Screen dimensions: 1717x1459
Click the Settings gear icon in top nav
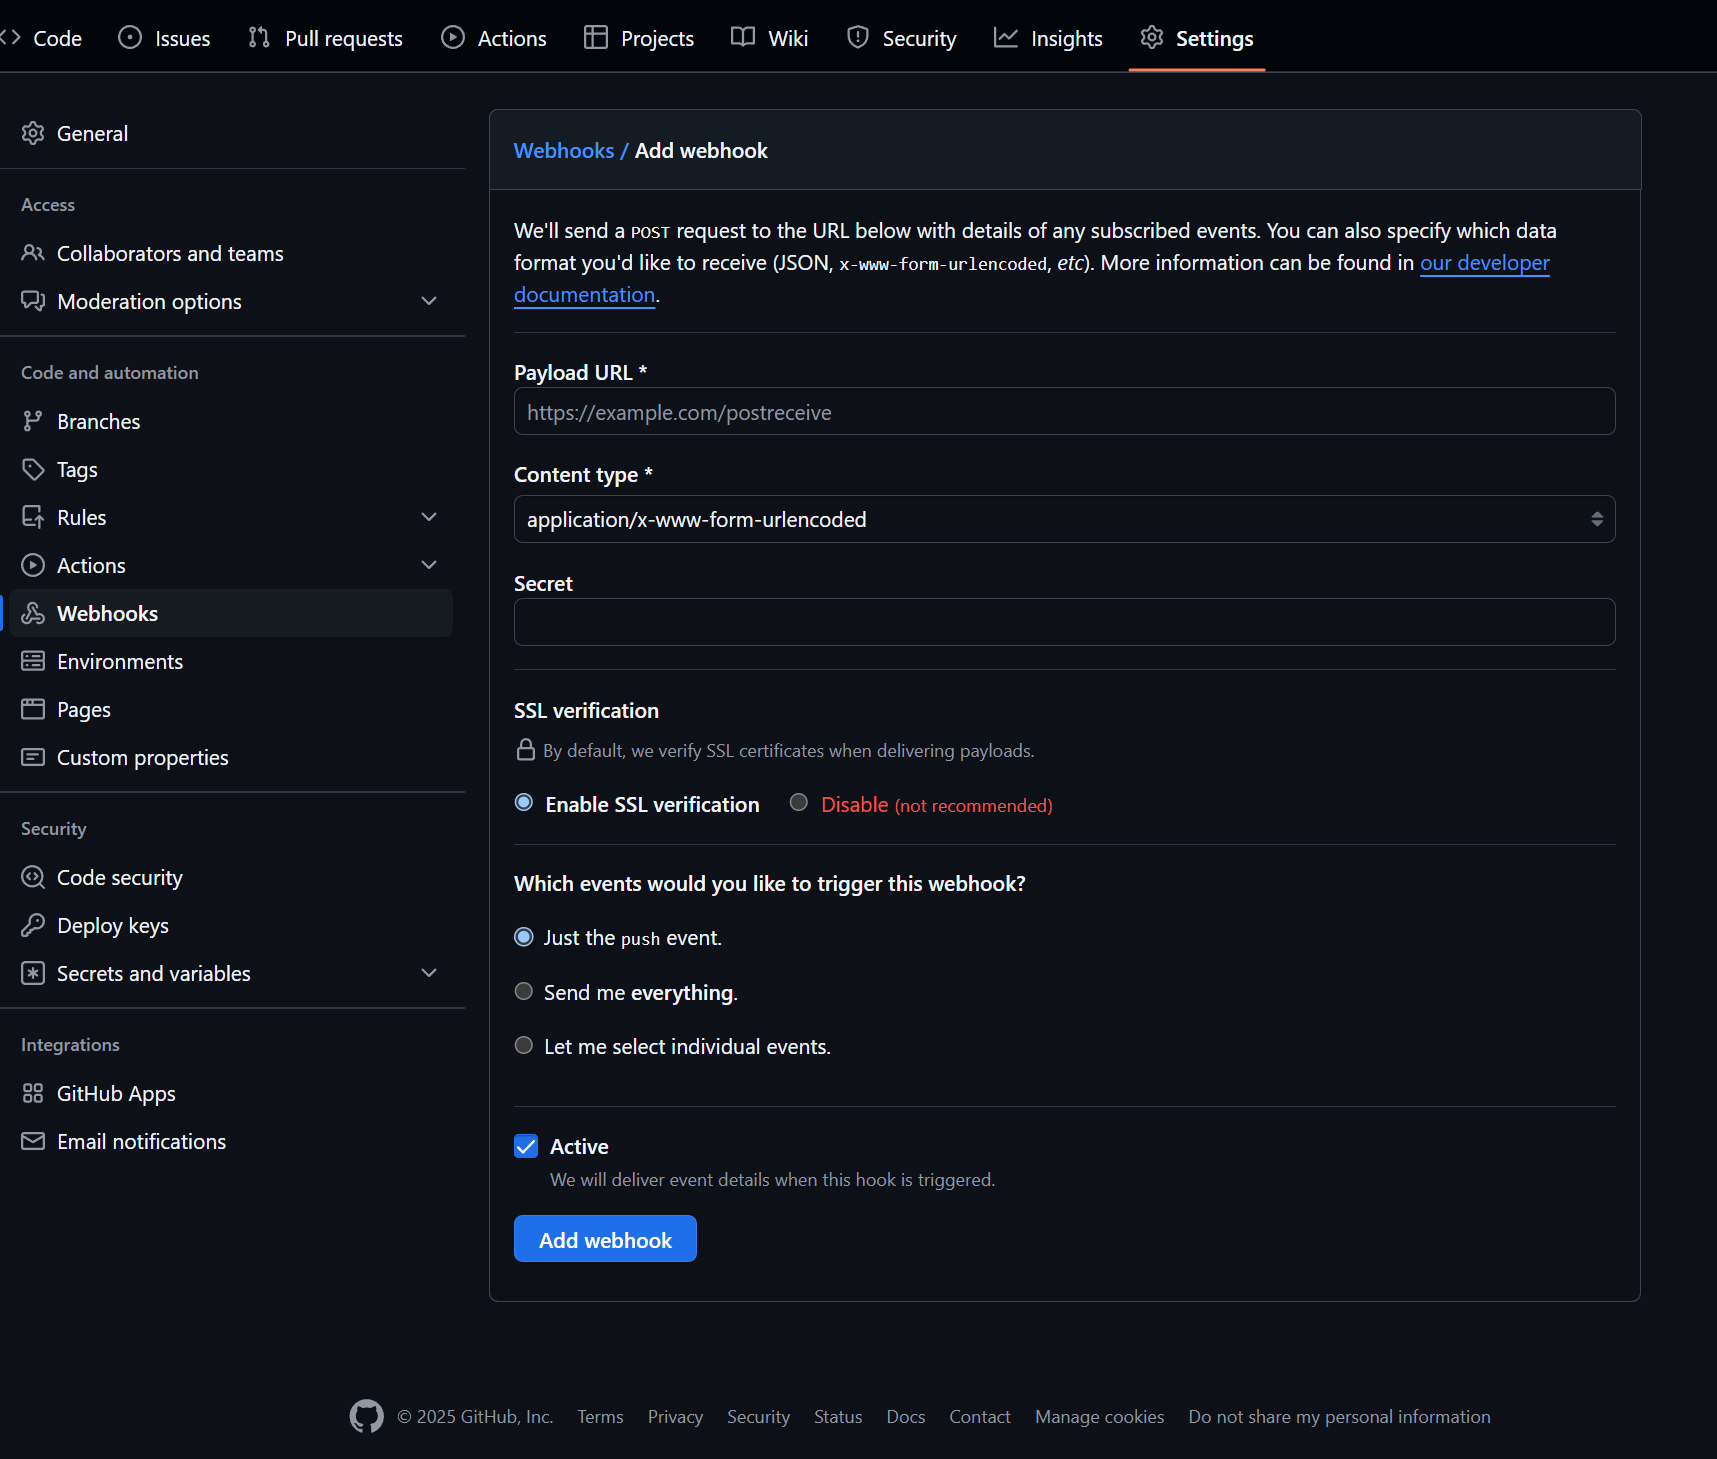coord(1152,38)
